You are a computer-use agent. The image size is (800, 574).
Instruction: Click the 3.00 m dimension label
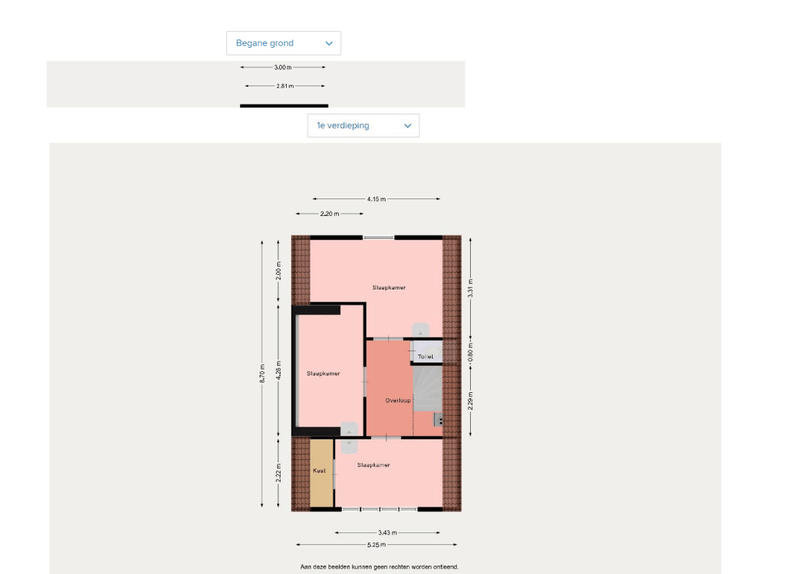point(283,67)
